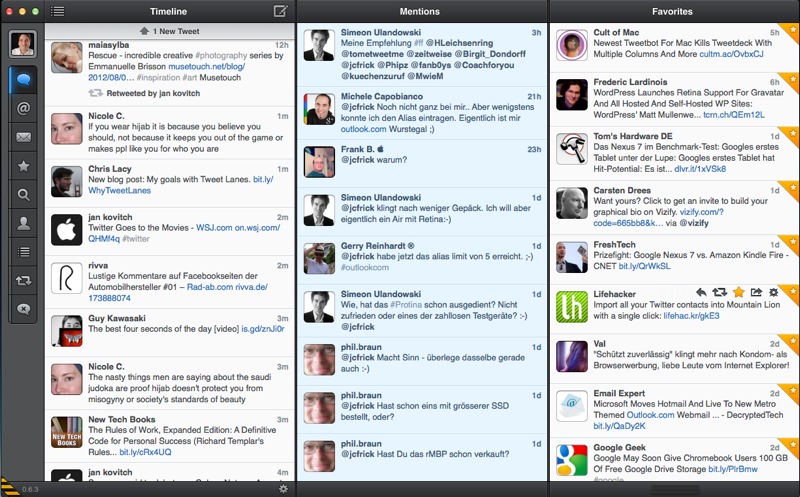
Task: Click the account avatar in the sidebar
Action: click(23, 44)
